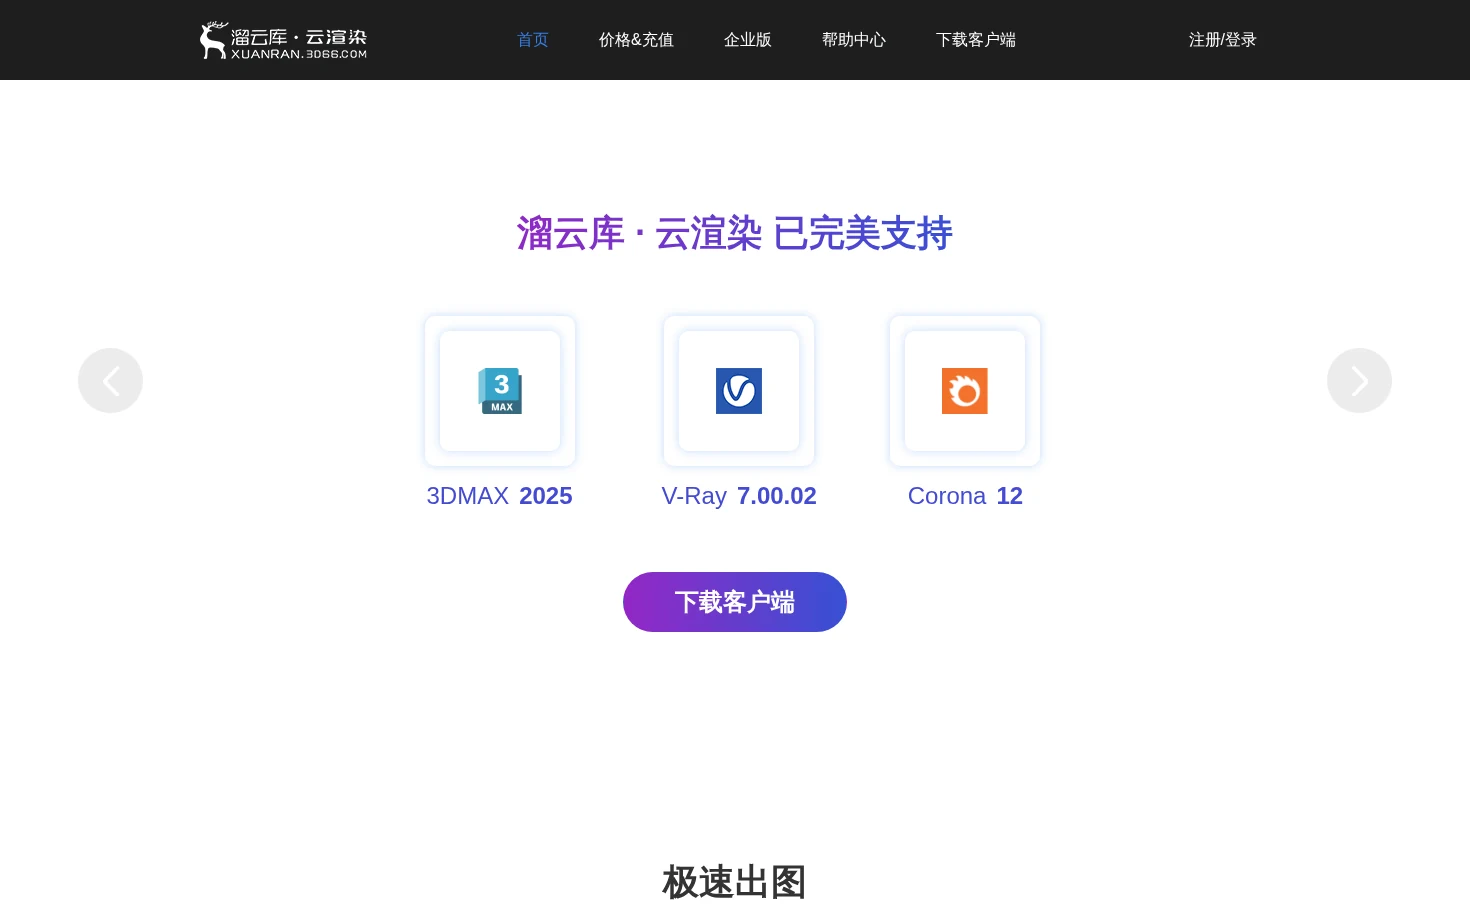The image size is (1470, 923).
Task: Click the V-Ray 7.00.02 label
Action: (739, 496)
